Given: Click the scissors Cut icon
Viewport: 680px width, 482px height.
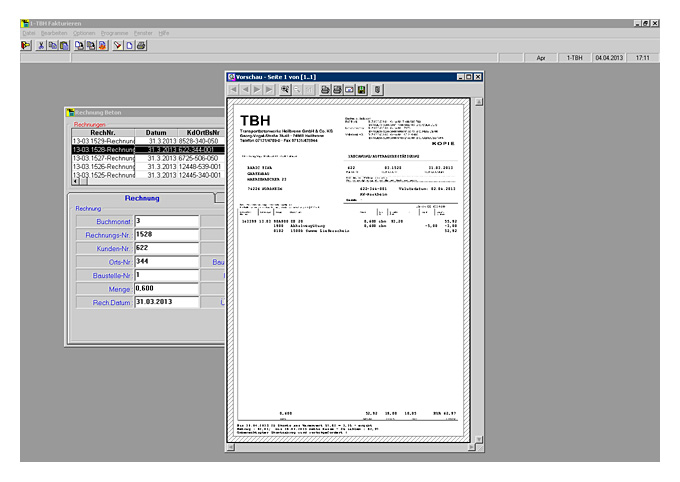Looking at the screenshot, I should (x=41, y=45).
